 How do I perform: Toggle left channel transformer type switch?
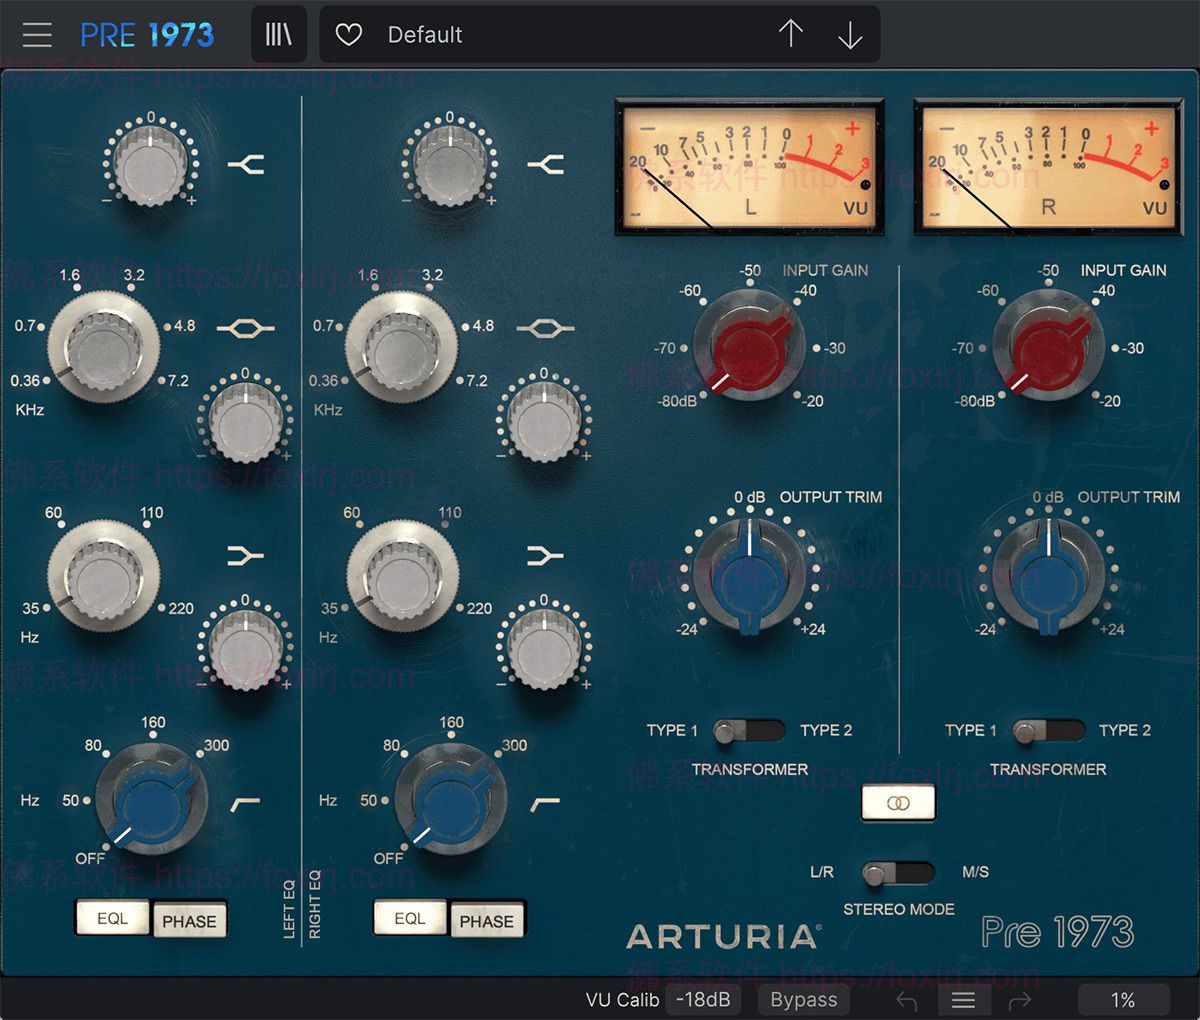point(748,731)
